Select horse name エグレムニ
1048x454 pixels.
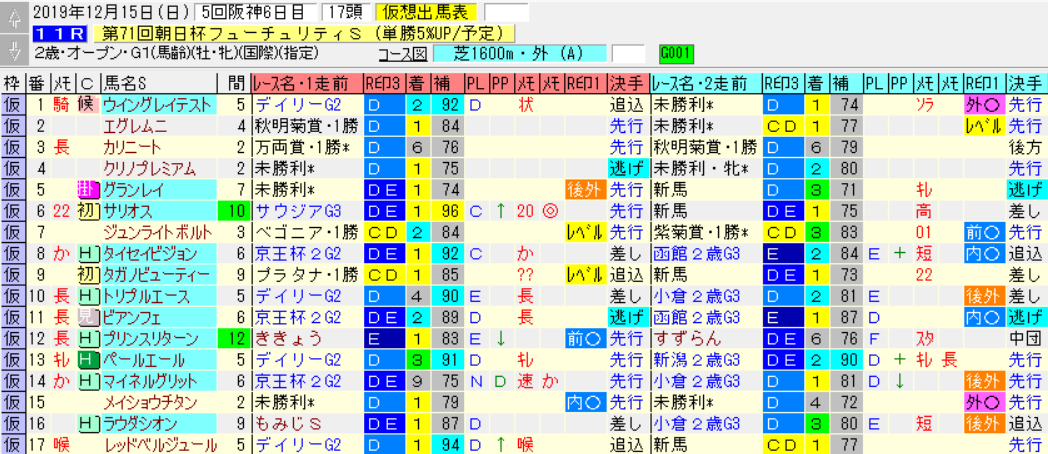(x=158, y=126)
